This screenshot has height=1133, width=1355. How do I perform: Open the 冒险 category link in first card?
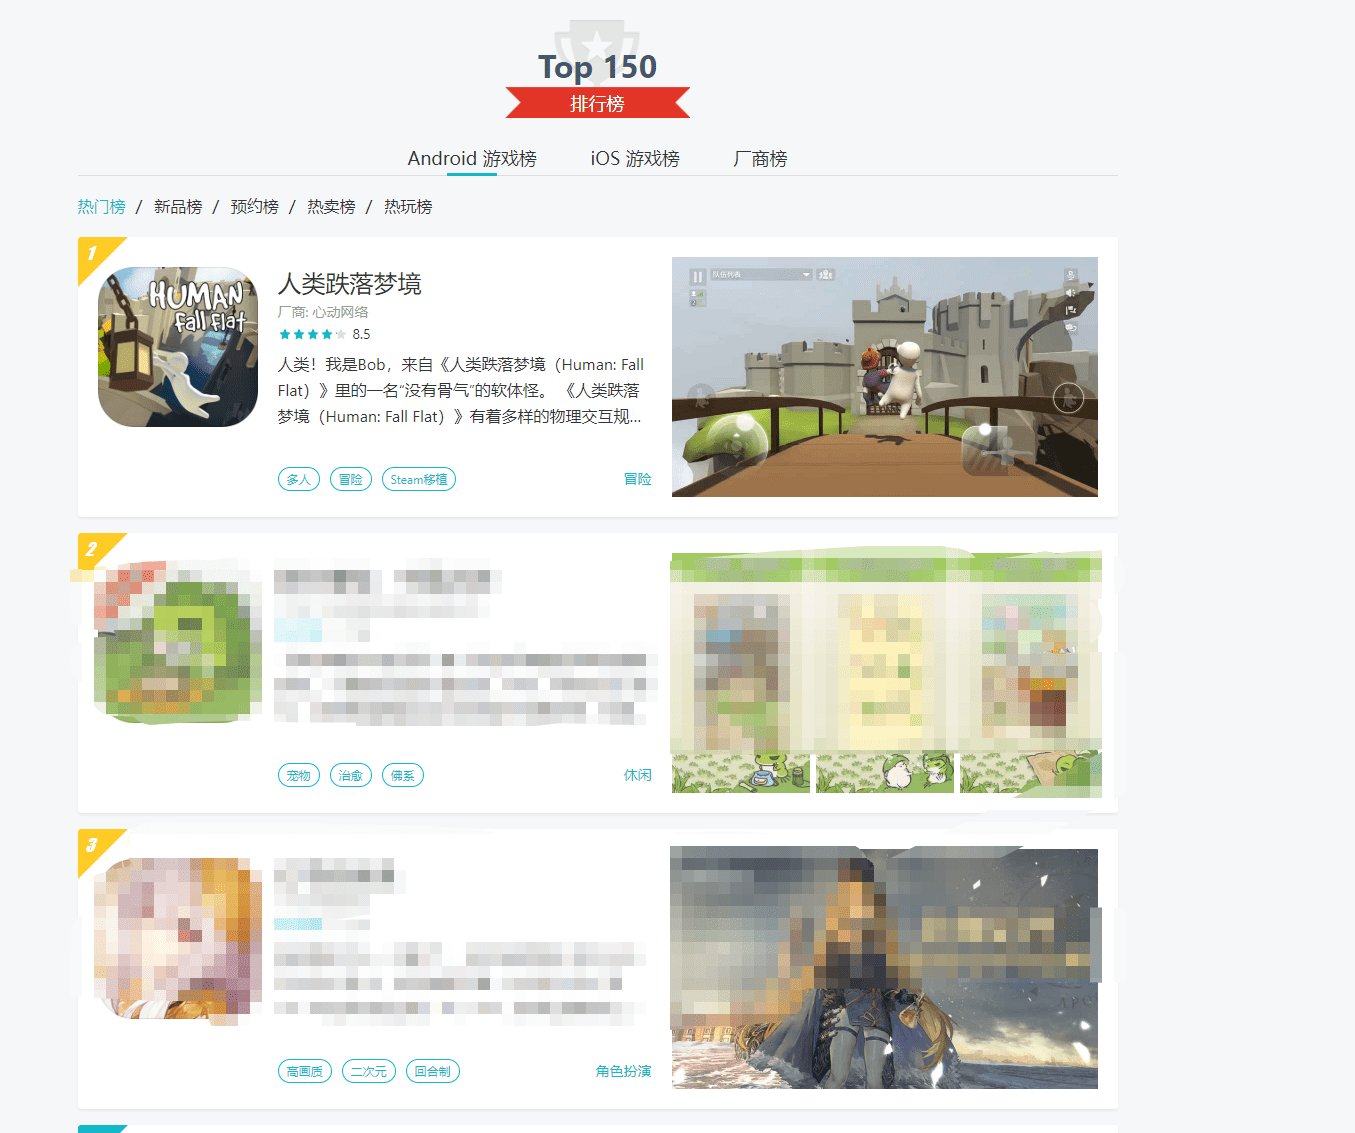pos(638,479)
